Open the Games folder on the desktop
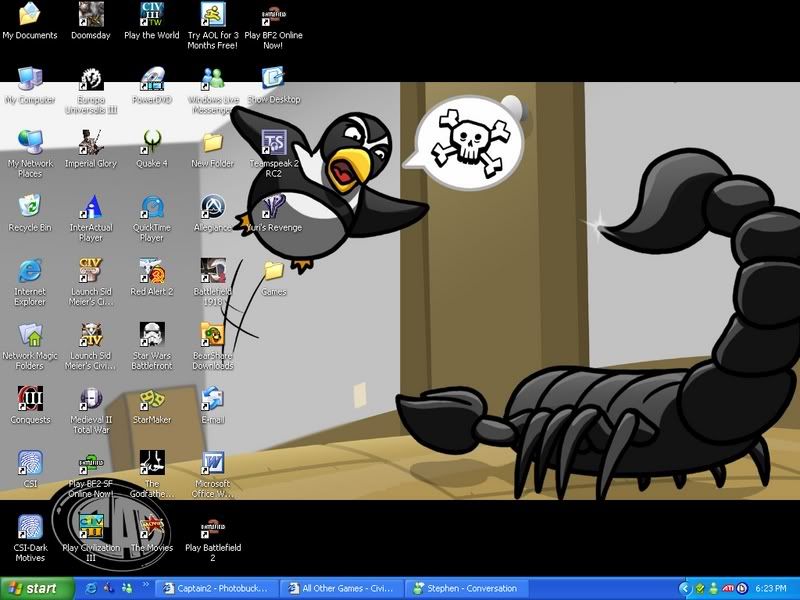The width and height of the screenshot is (800, 600). 273,278
